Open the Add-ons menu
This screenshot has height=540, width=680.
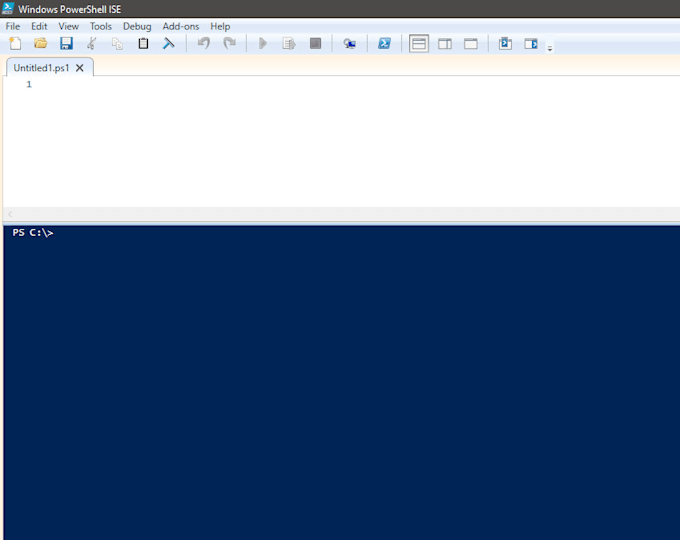[x=181, y=26]
